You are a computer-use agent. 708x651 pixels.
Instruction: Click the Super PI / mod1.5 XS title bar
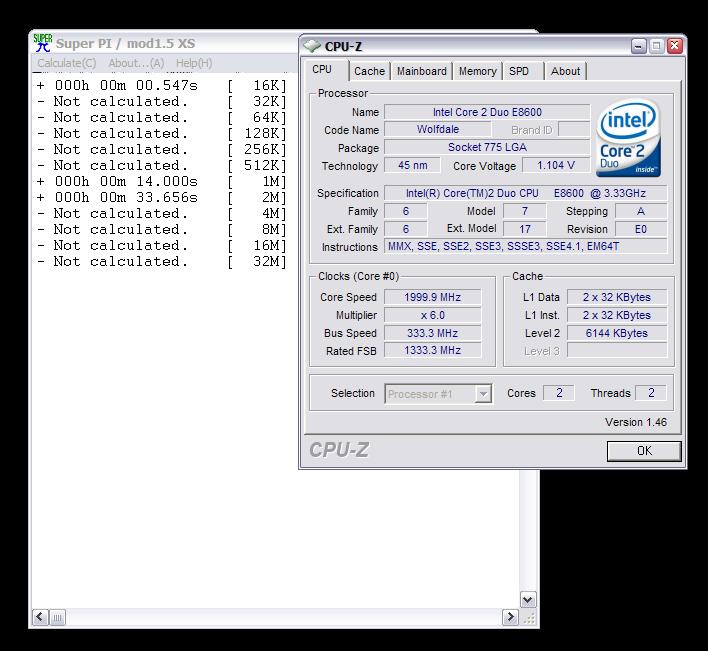[x=126, y=43]
